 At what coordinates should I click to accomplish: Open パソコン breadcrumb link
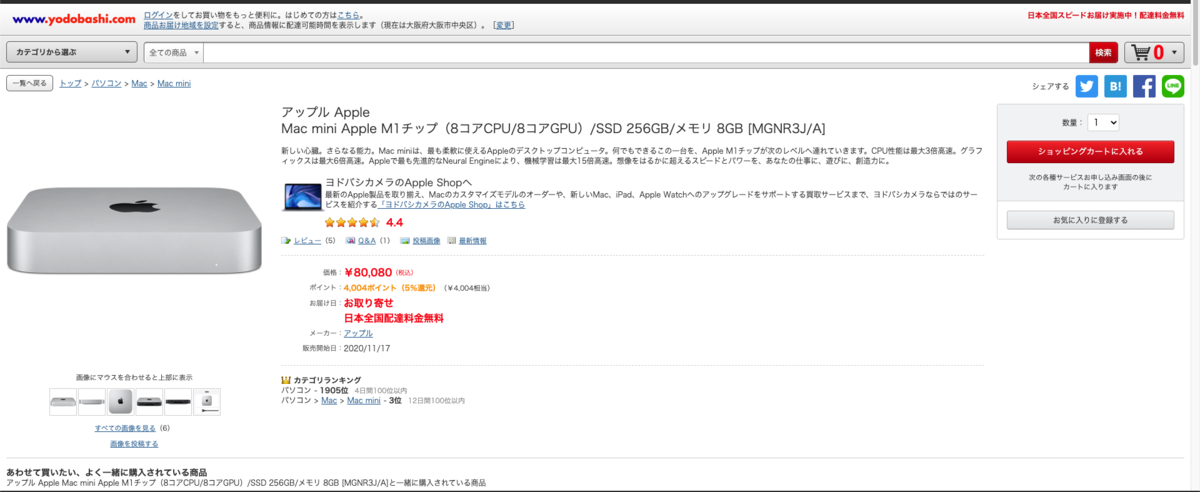(107, 84)
